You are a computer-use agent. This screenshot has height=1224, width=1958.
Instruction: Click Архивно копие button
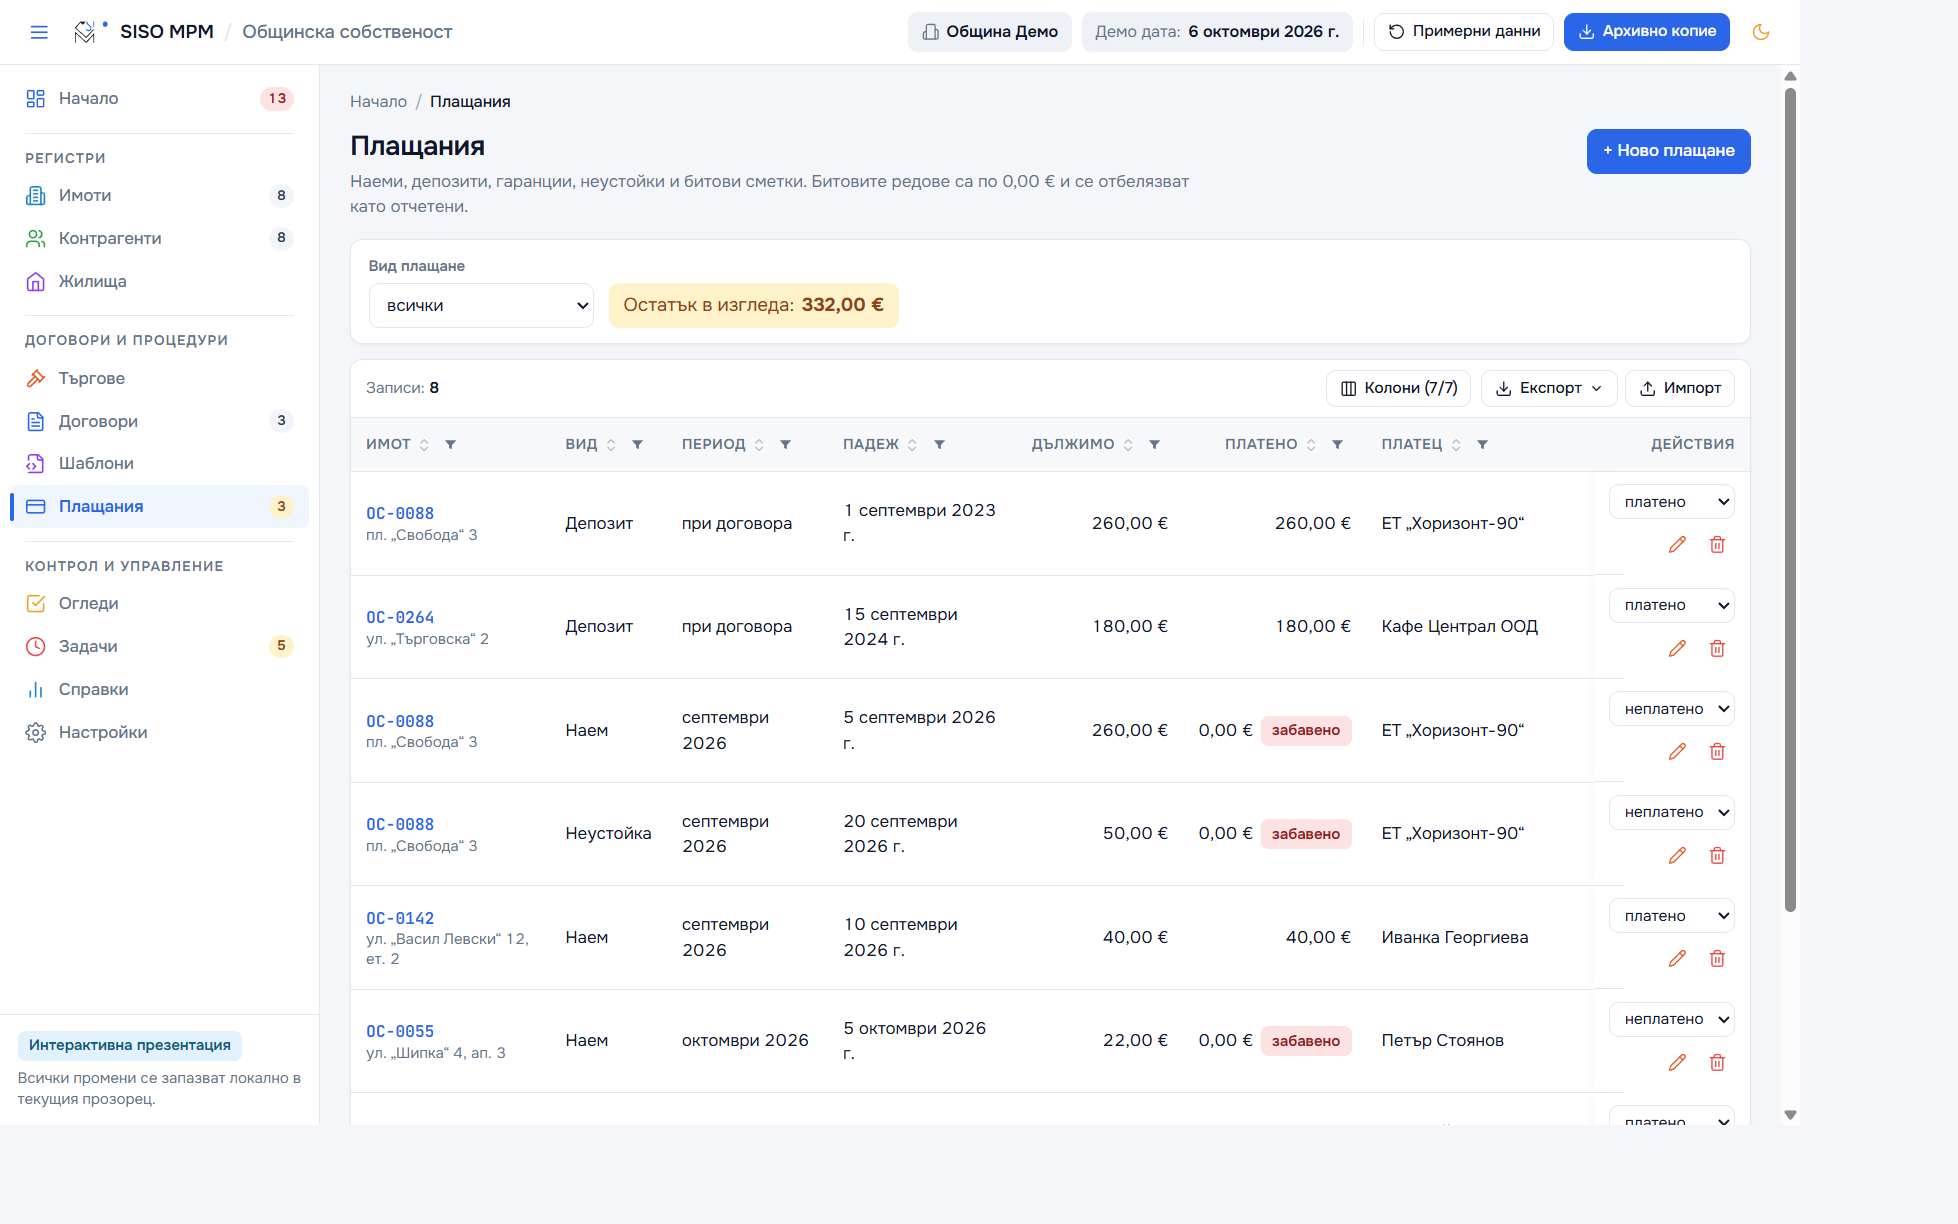1646,32
